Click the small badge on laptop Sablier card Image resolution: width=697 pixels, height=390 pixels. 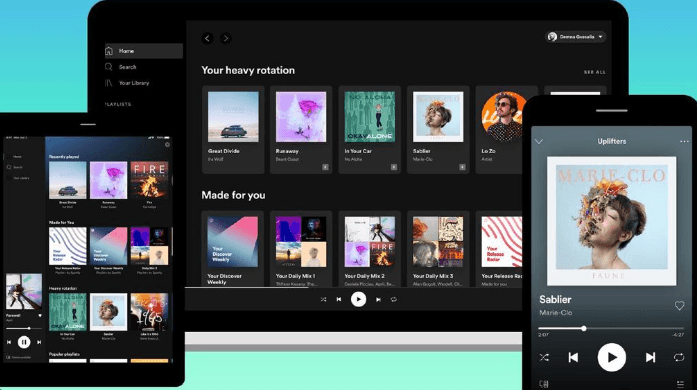coord(462,167)
